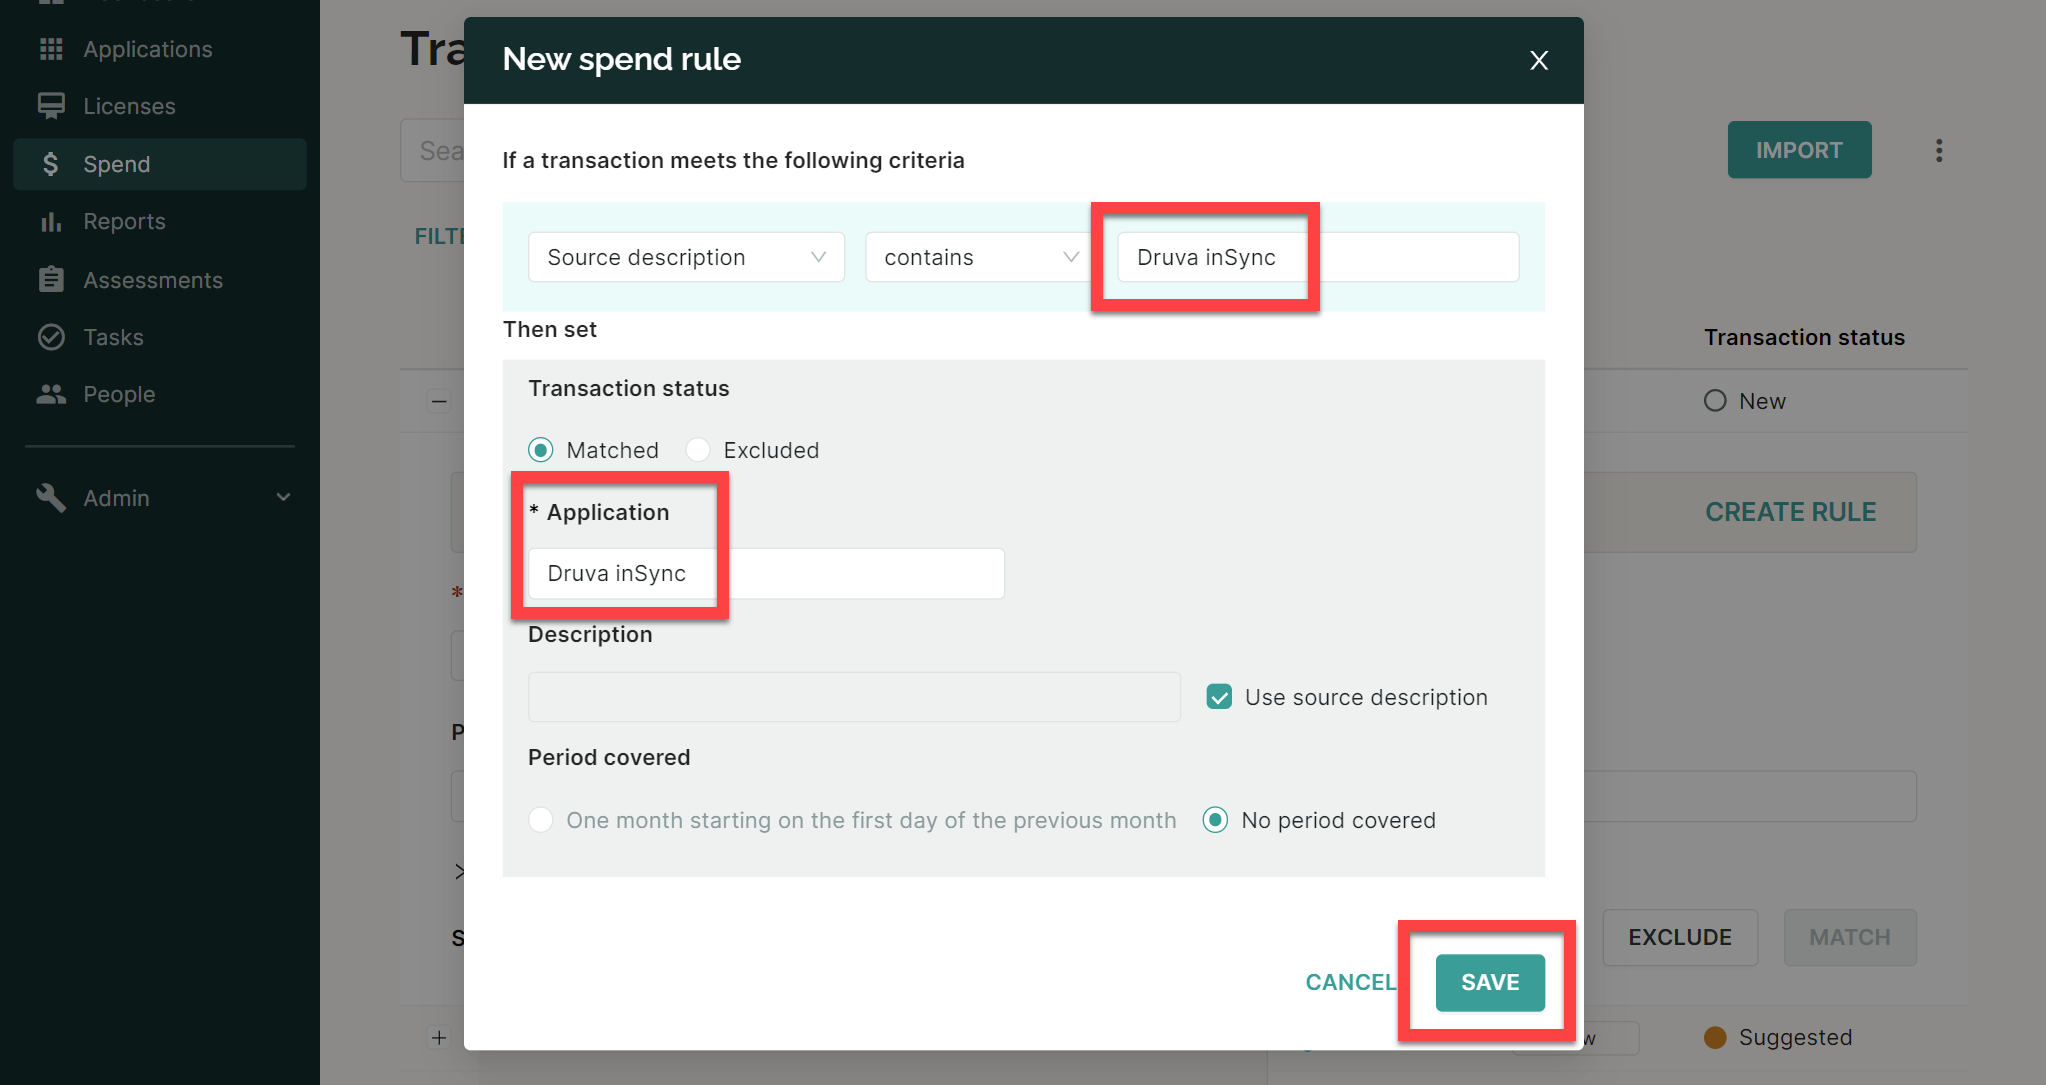The height and width of the screenshot is (1085, 2046).
Task: Expand the Admin menu chevron
Action: click(283, 497)
